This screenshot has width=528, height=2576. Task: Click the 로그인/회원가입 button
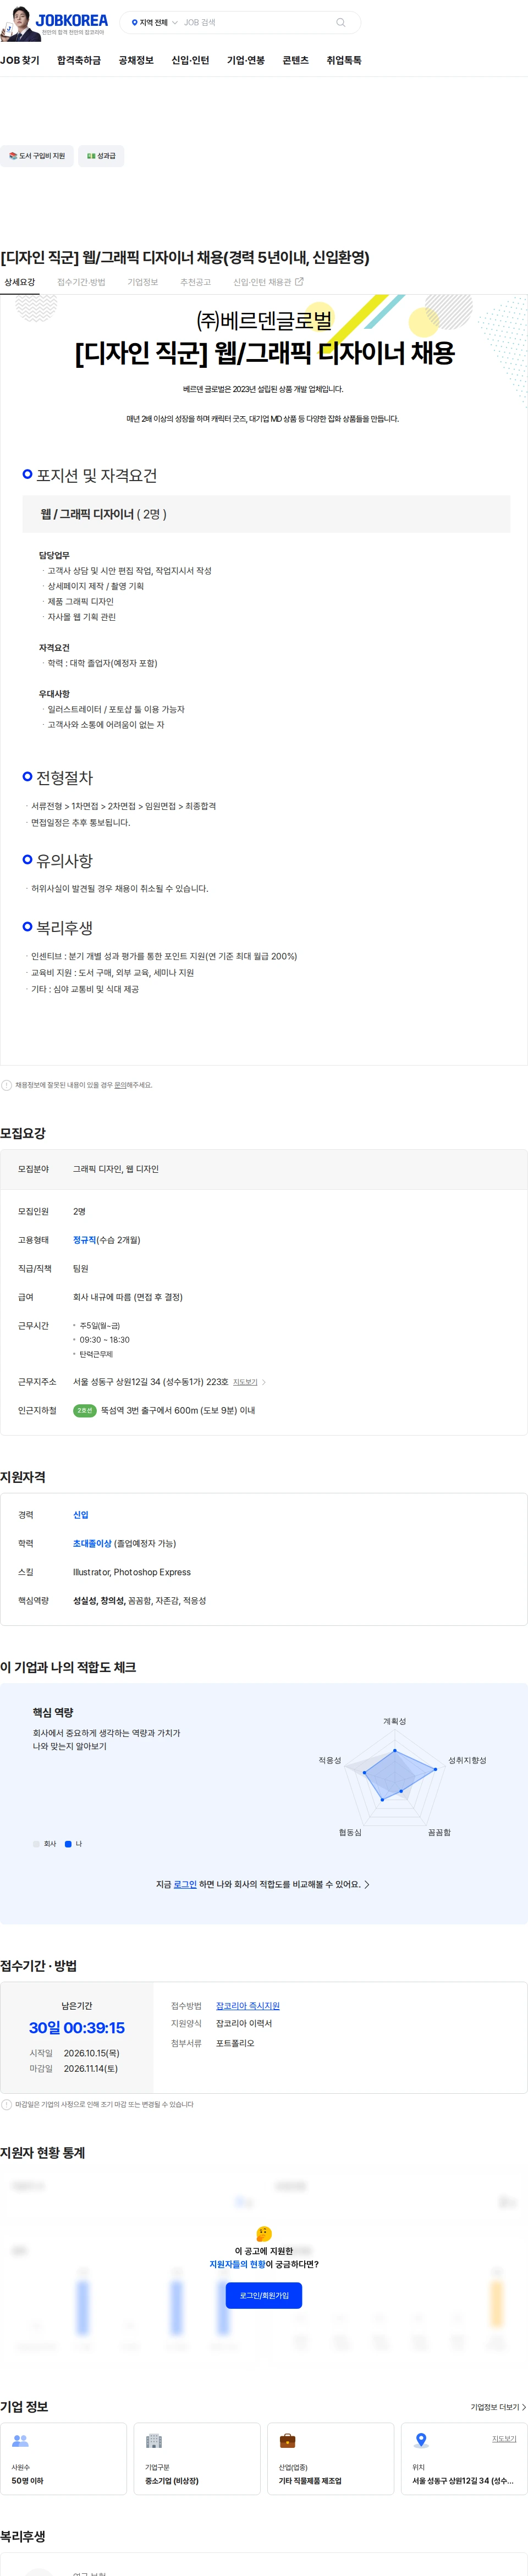(264, 2295)
